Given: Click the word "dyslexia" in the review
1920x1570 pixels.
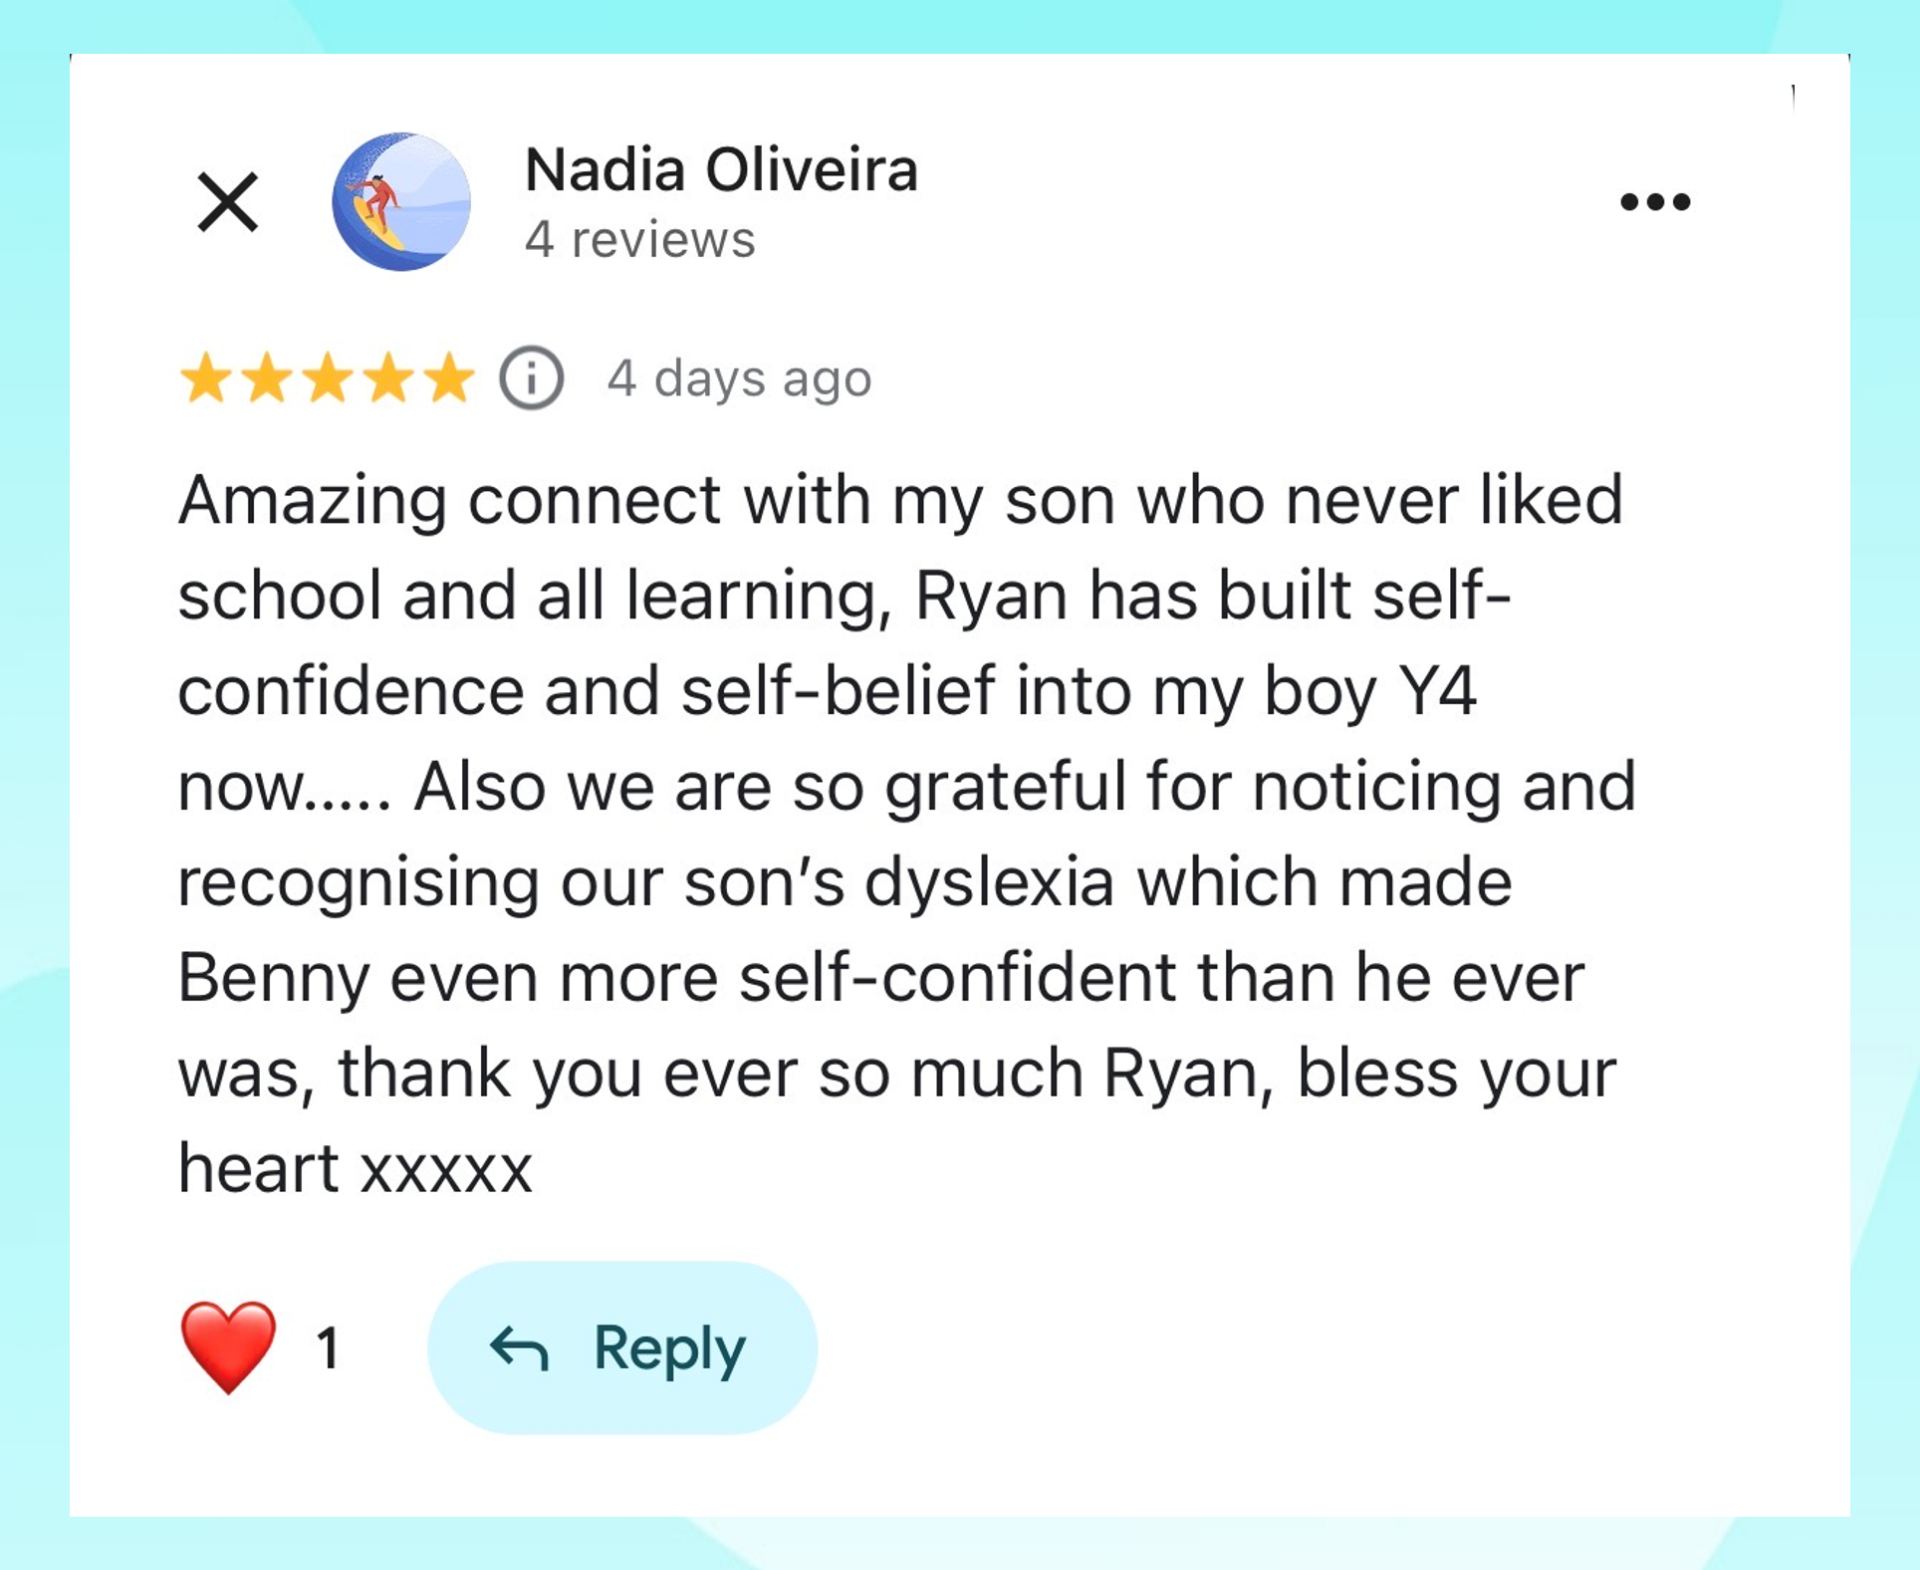Looking at the screenshot, I should [x=988, y=882].
